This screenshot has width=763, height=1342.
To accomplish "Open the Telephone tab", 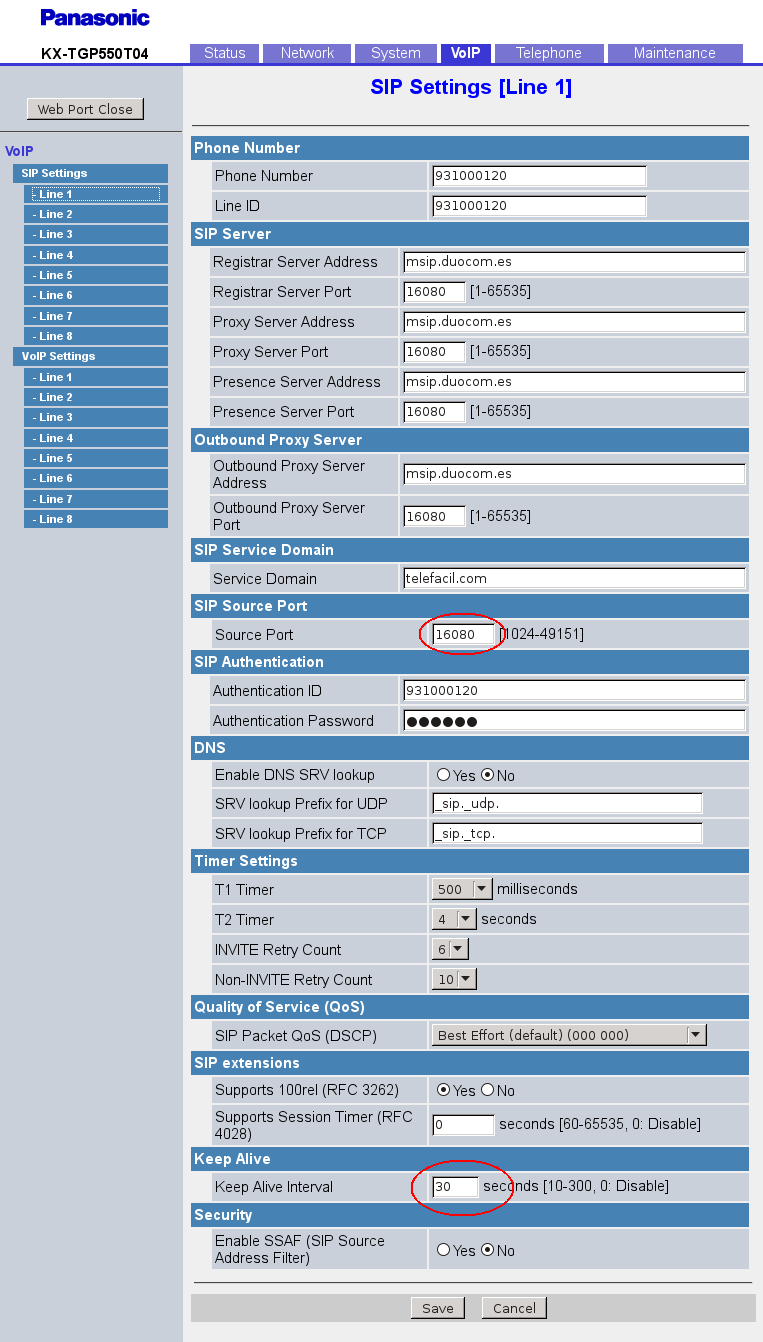I will tap(548, 53).
